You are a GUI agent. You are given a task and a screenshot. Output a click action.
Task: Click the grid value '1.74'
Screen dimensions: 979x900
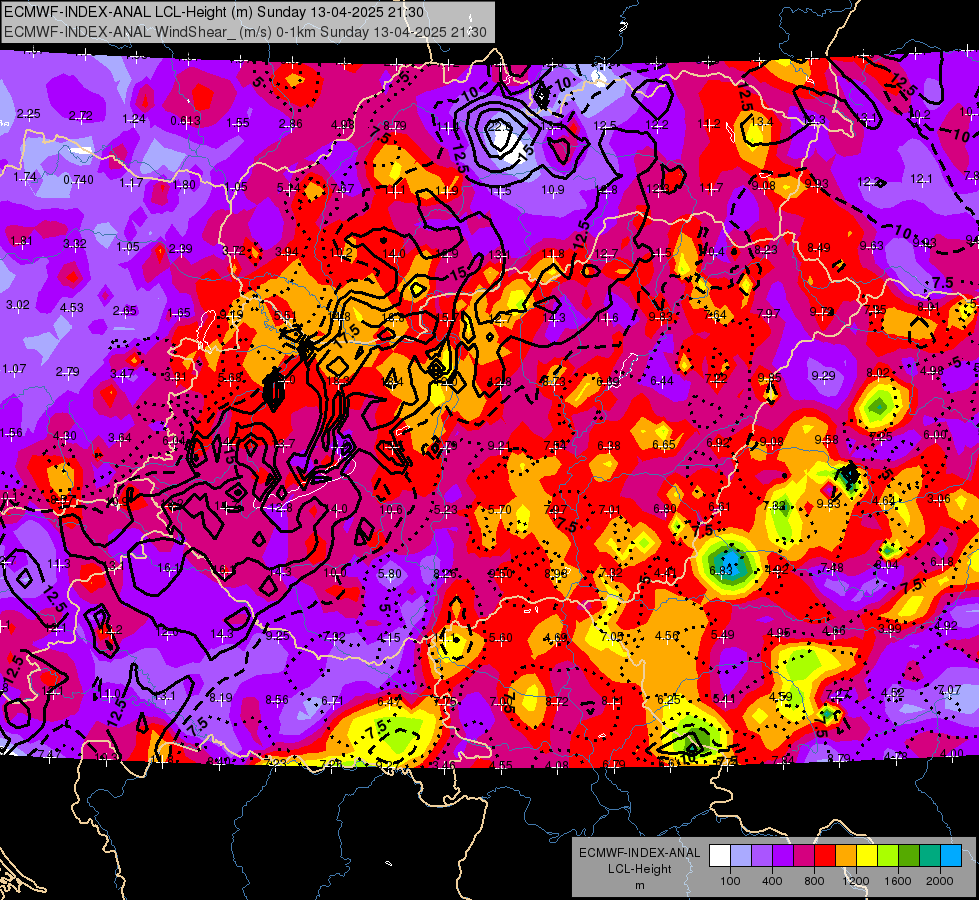click(x=25, y=177)
